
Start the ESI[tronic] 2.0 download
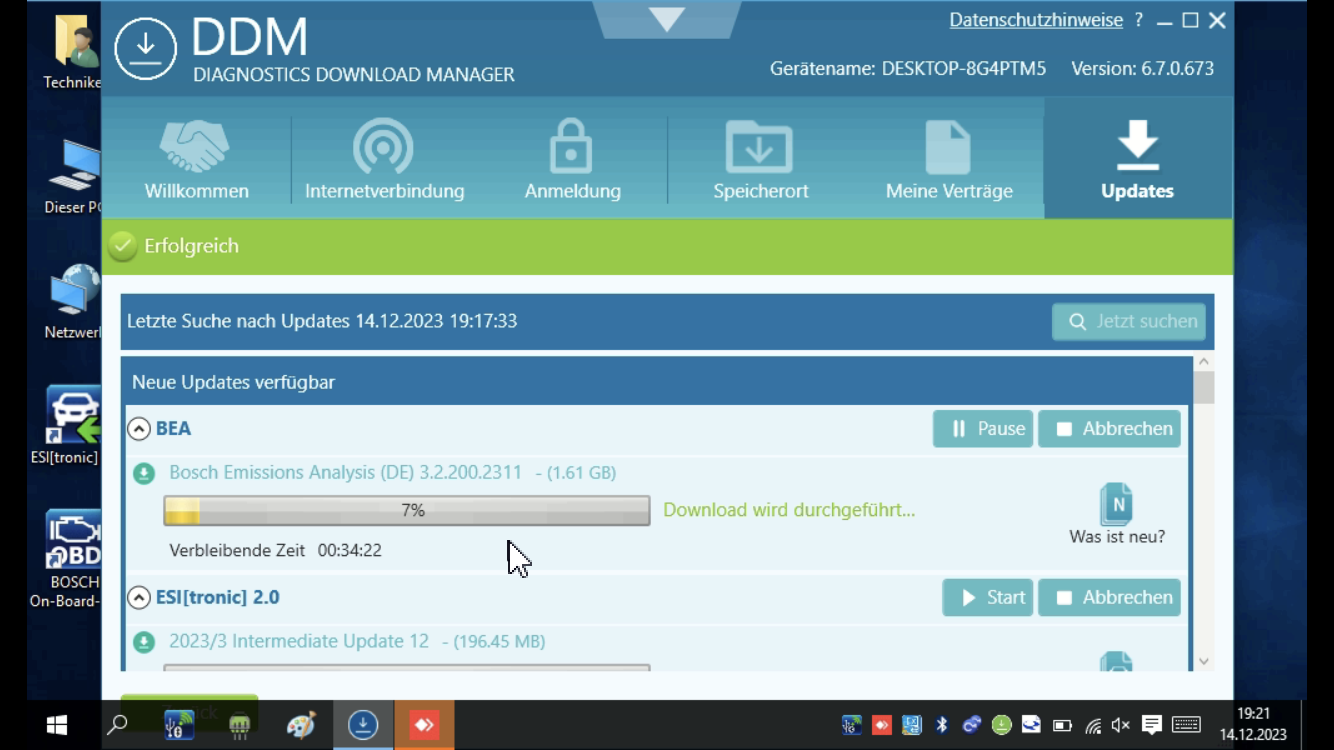pyautogui.click(x=988, y=598)
